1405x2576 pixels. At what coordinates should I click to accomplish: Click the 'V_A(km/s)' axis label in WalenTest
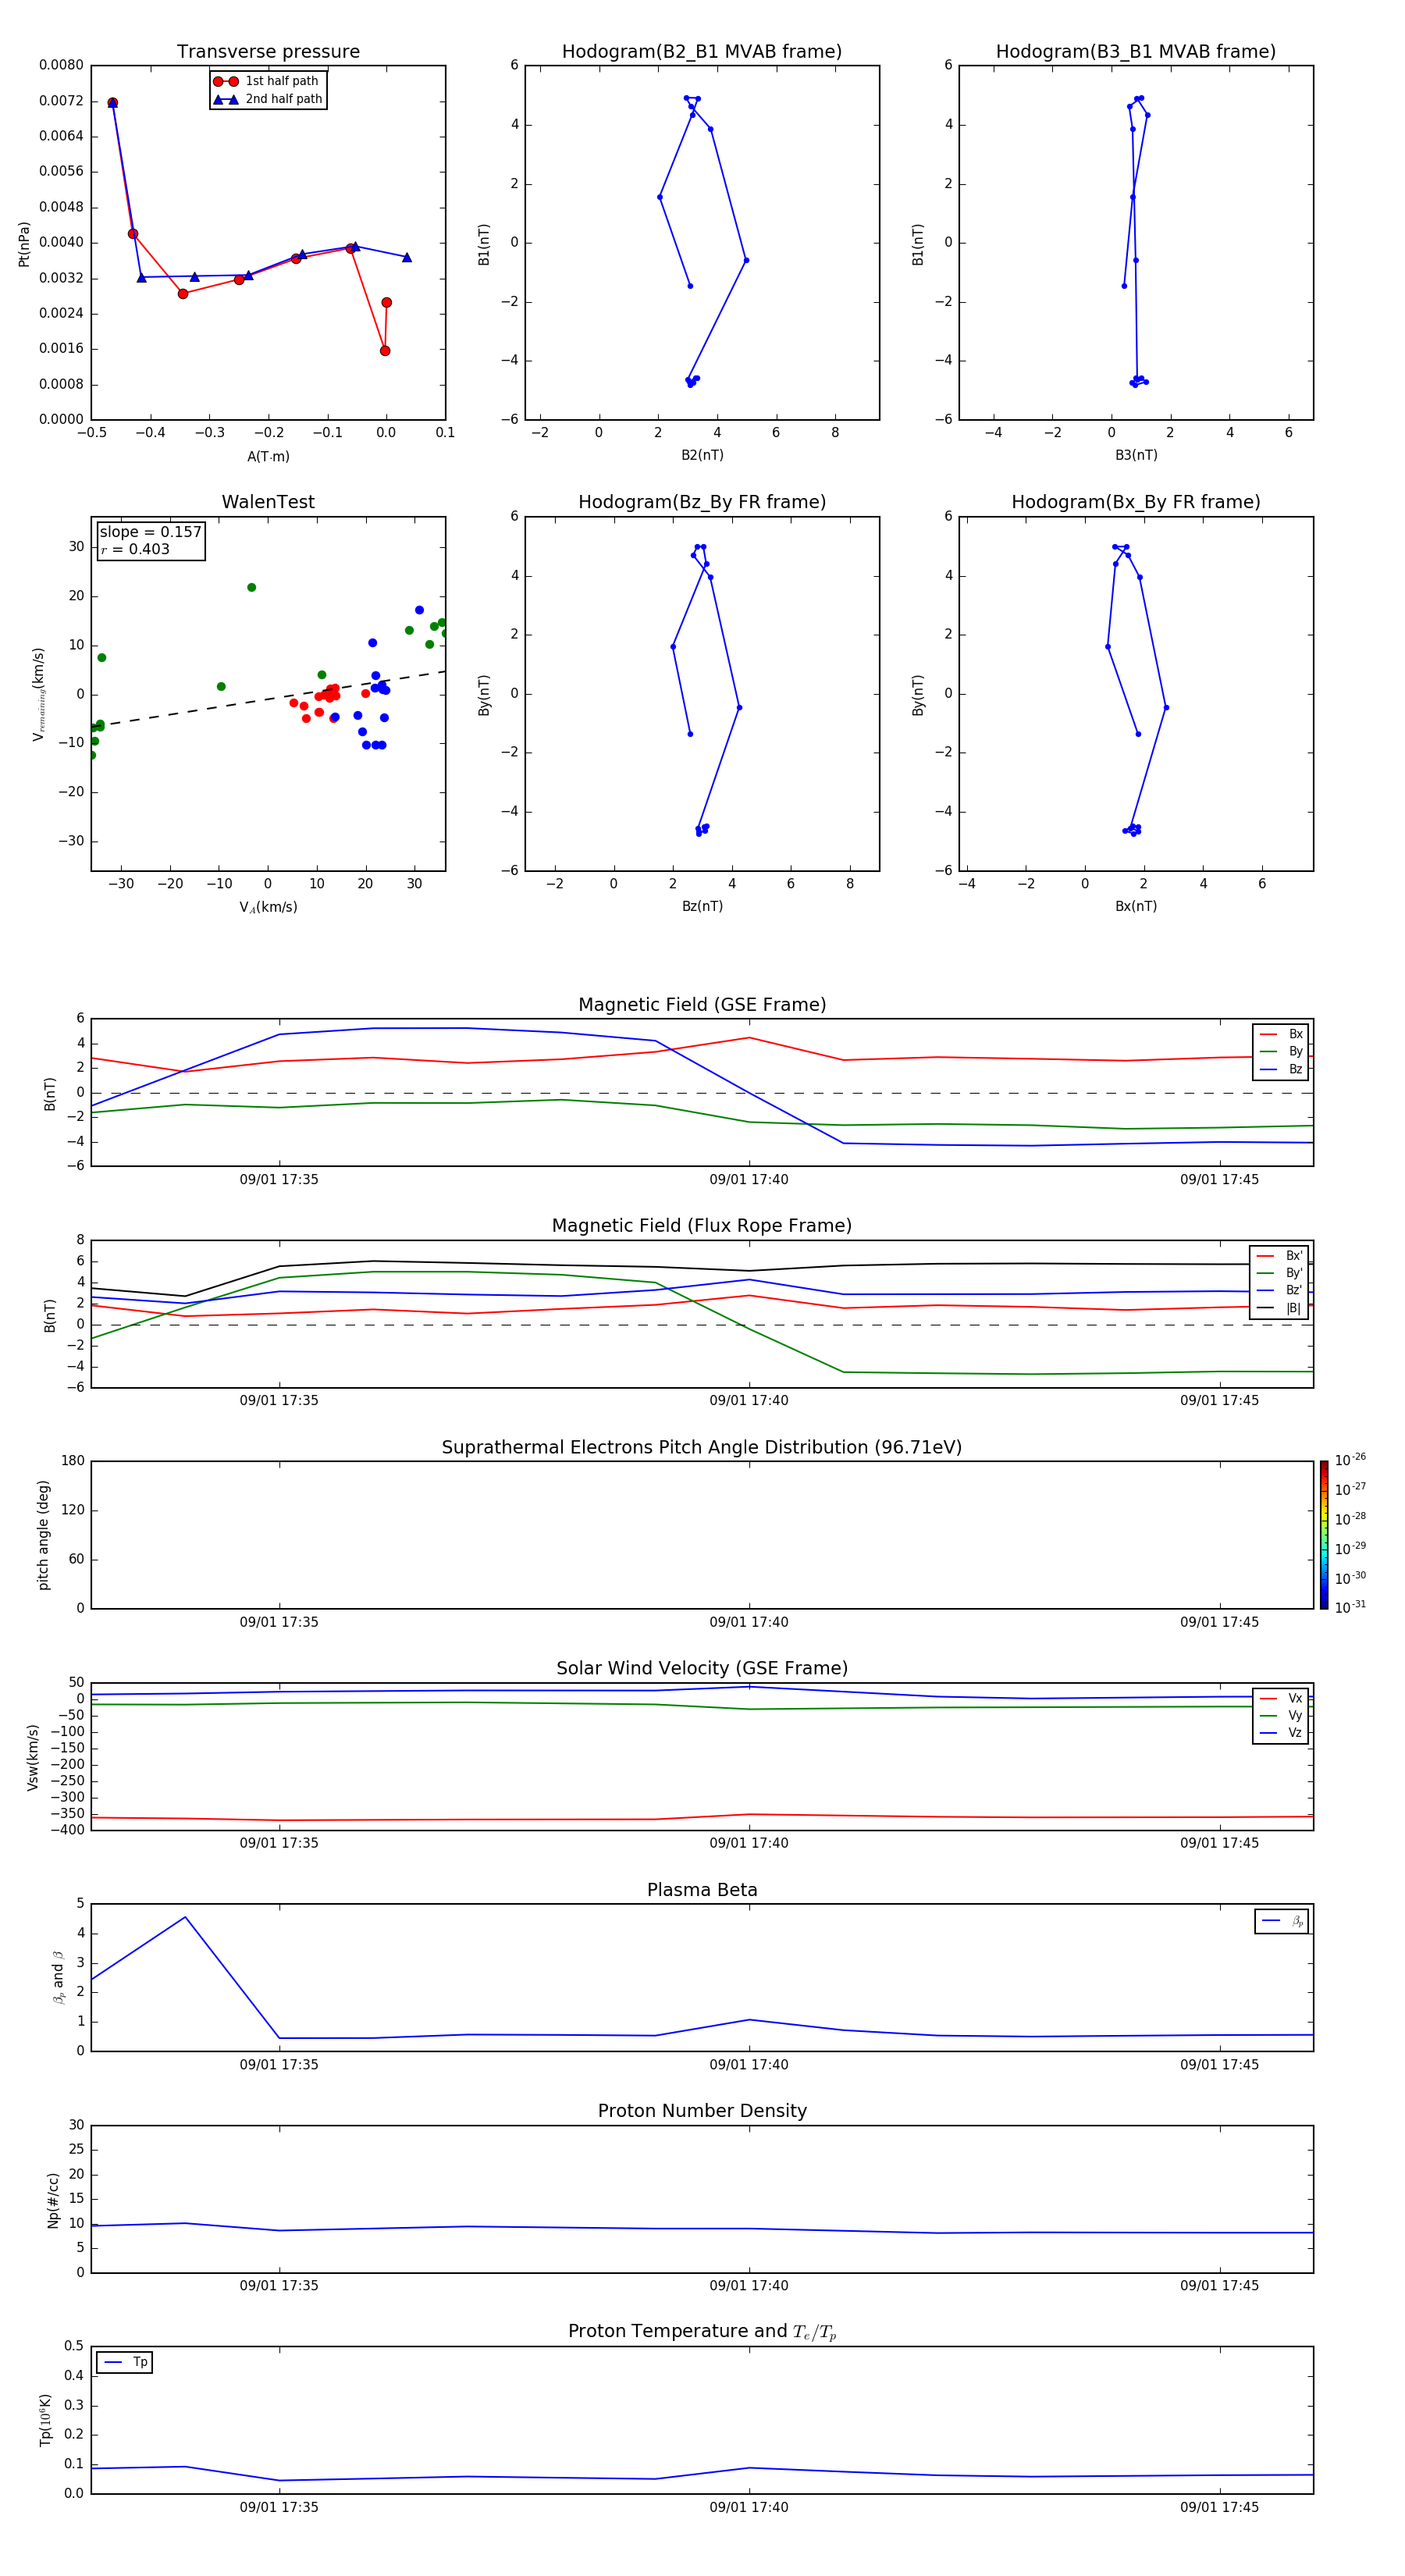click(268, 908)
